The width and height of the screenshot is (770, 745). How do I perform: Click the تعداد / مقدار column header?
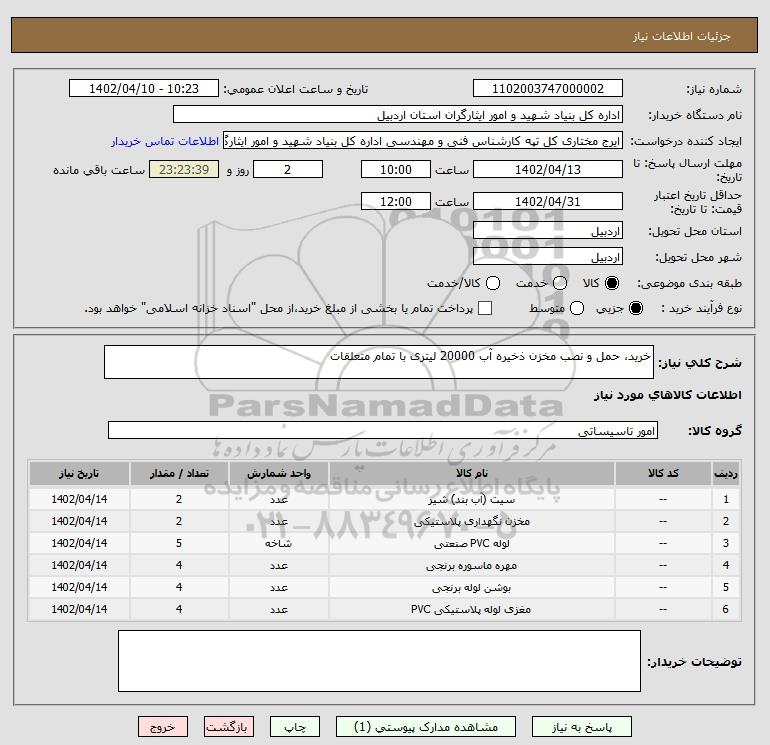coord(179,473)
